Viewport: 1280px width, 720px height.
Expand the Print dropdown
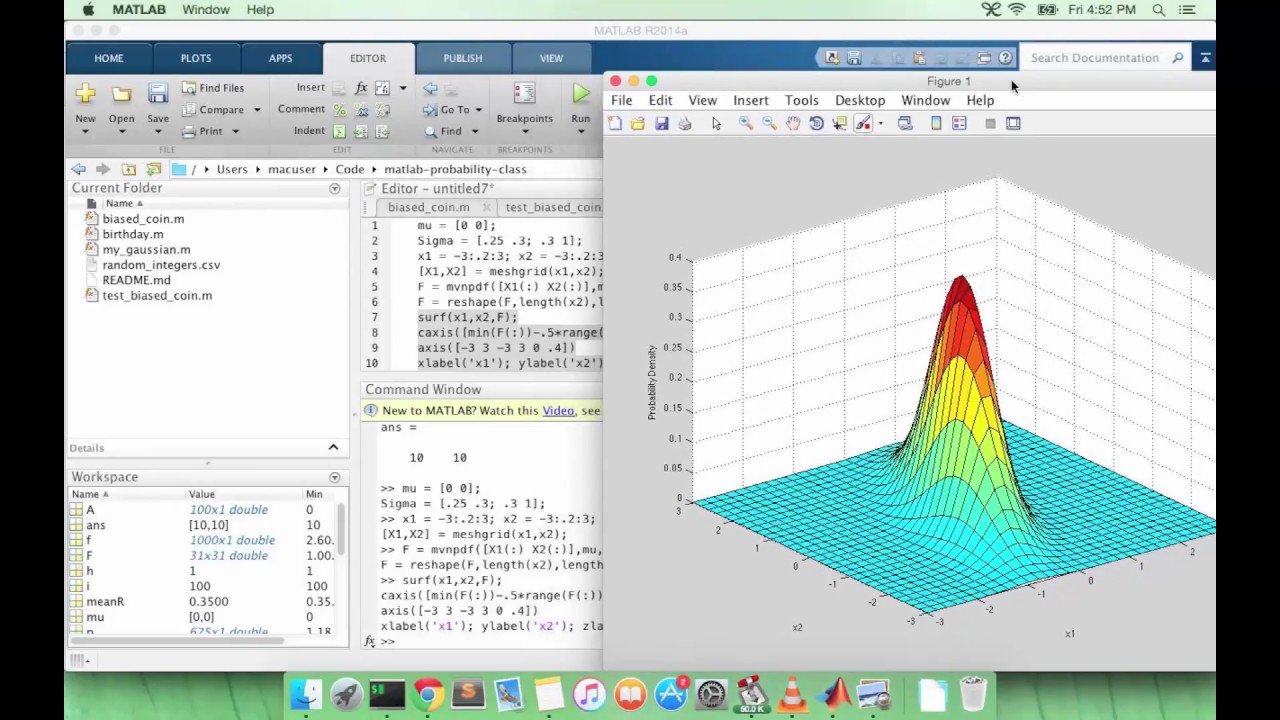(236, 131)
